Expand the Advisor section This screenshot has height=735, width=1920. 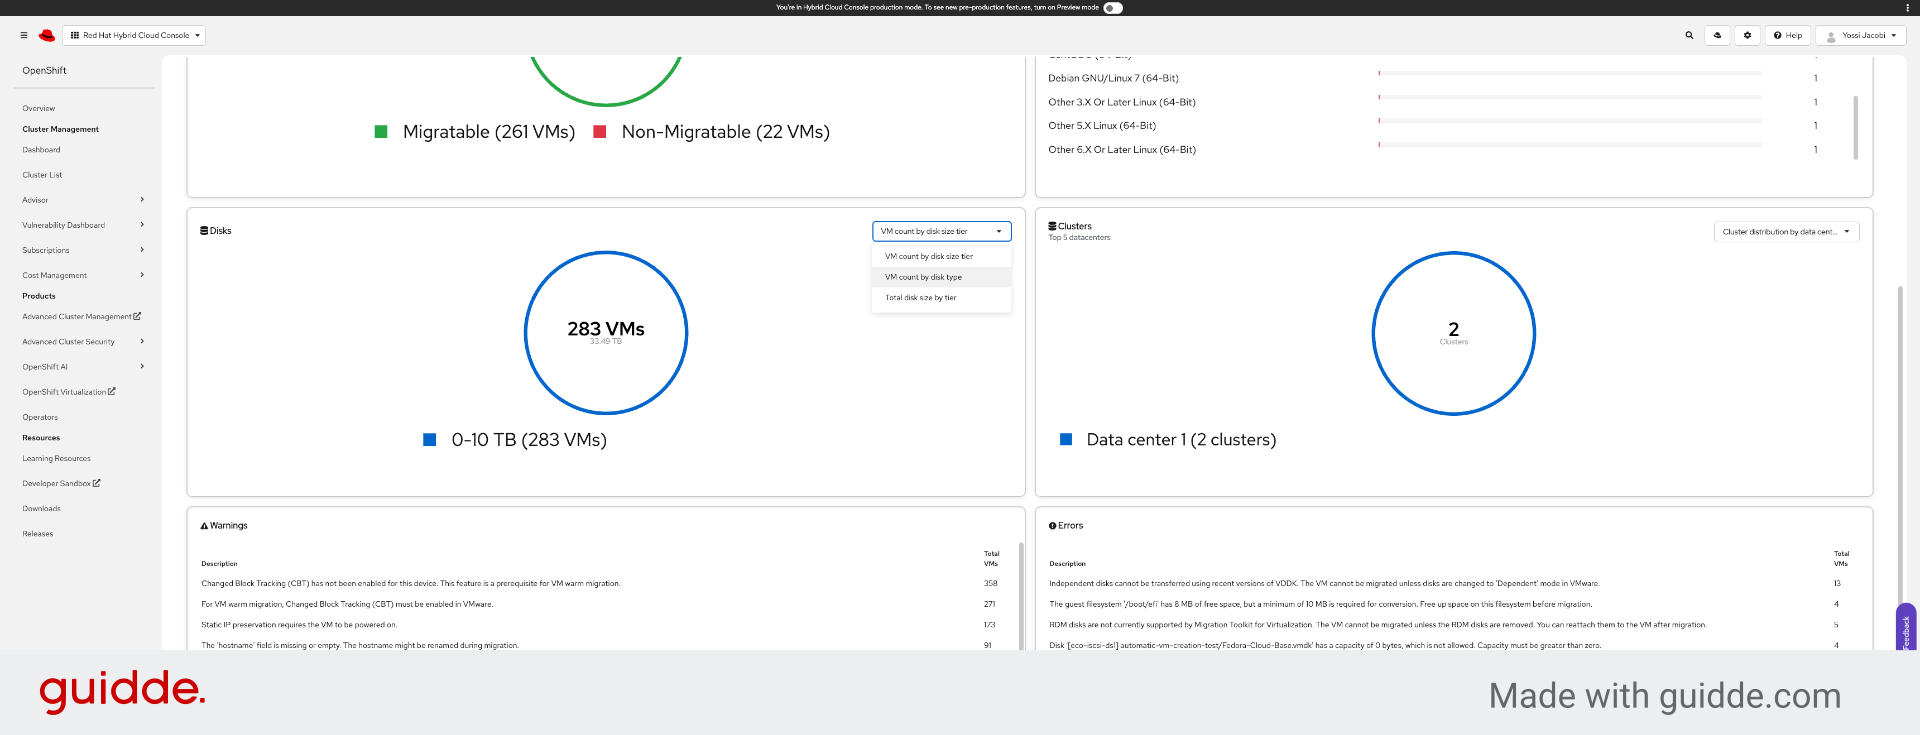(x=84, y=200)
